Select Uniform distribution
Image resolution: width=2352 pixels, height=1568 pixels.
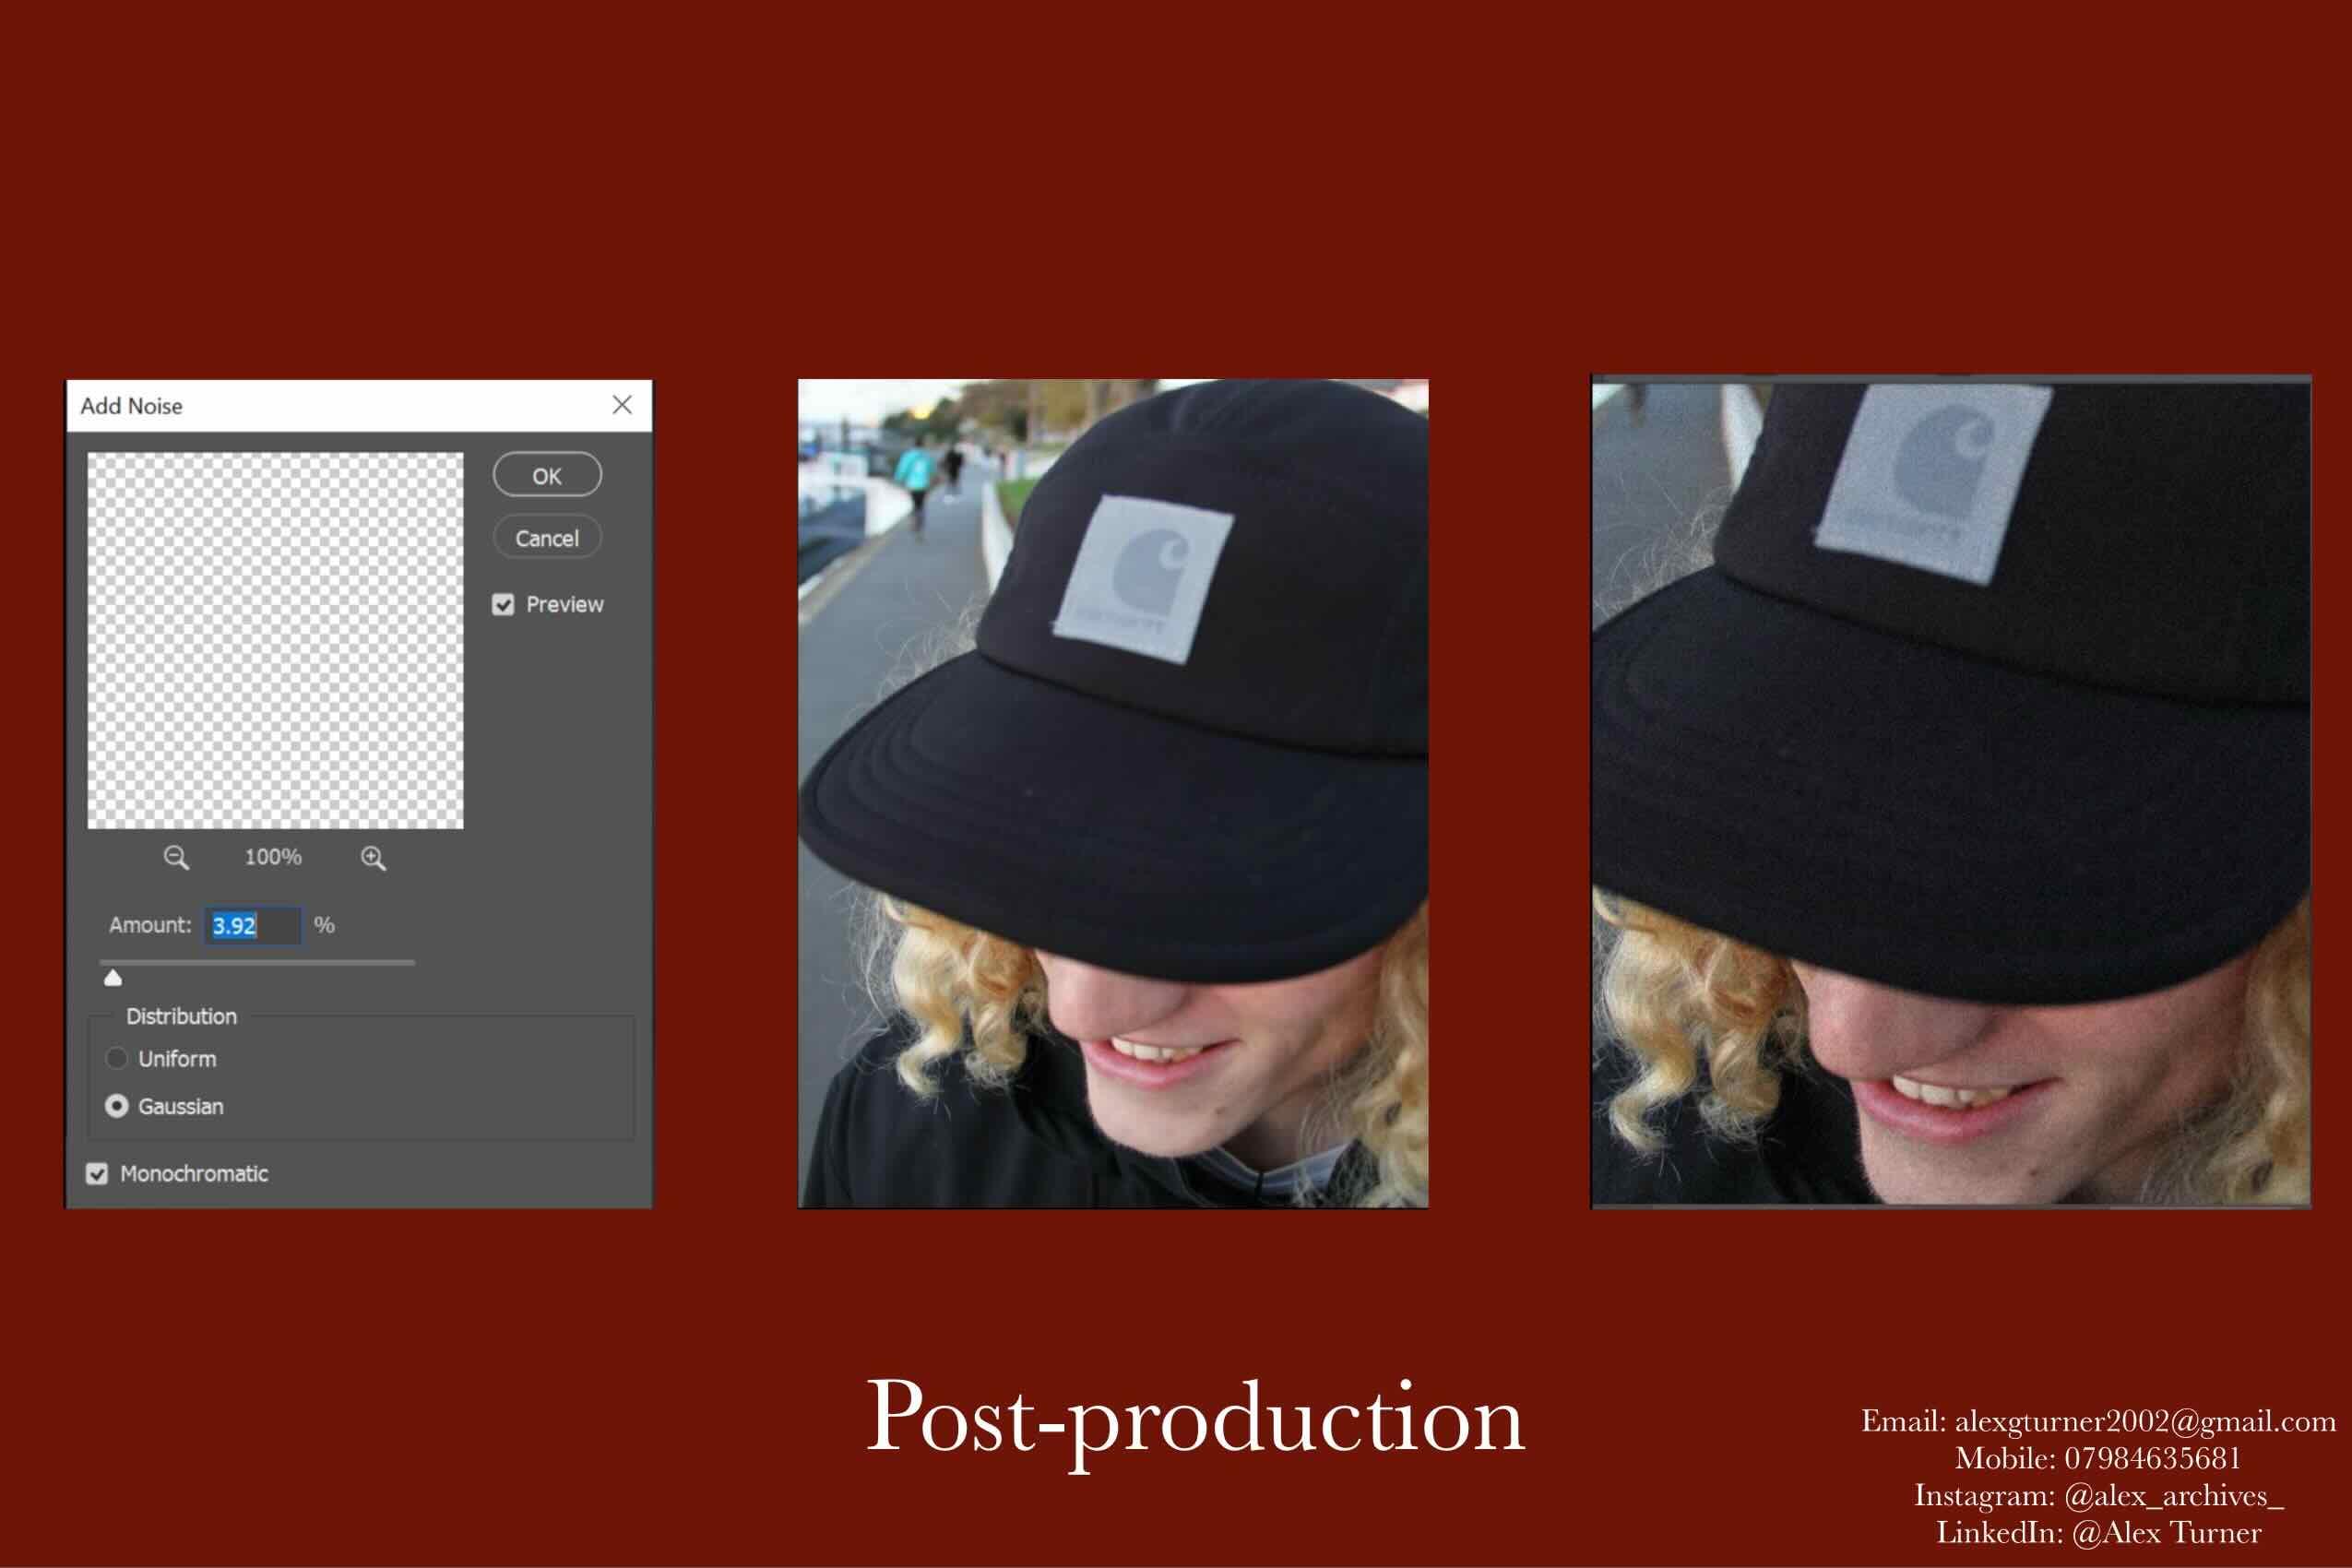click(x=117, y=1058)
